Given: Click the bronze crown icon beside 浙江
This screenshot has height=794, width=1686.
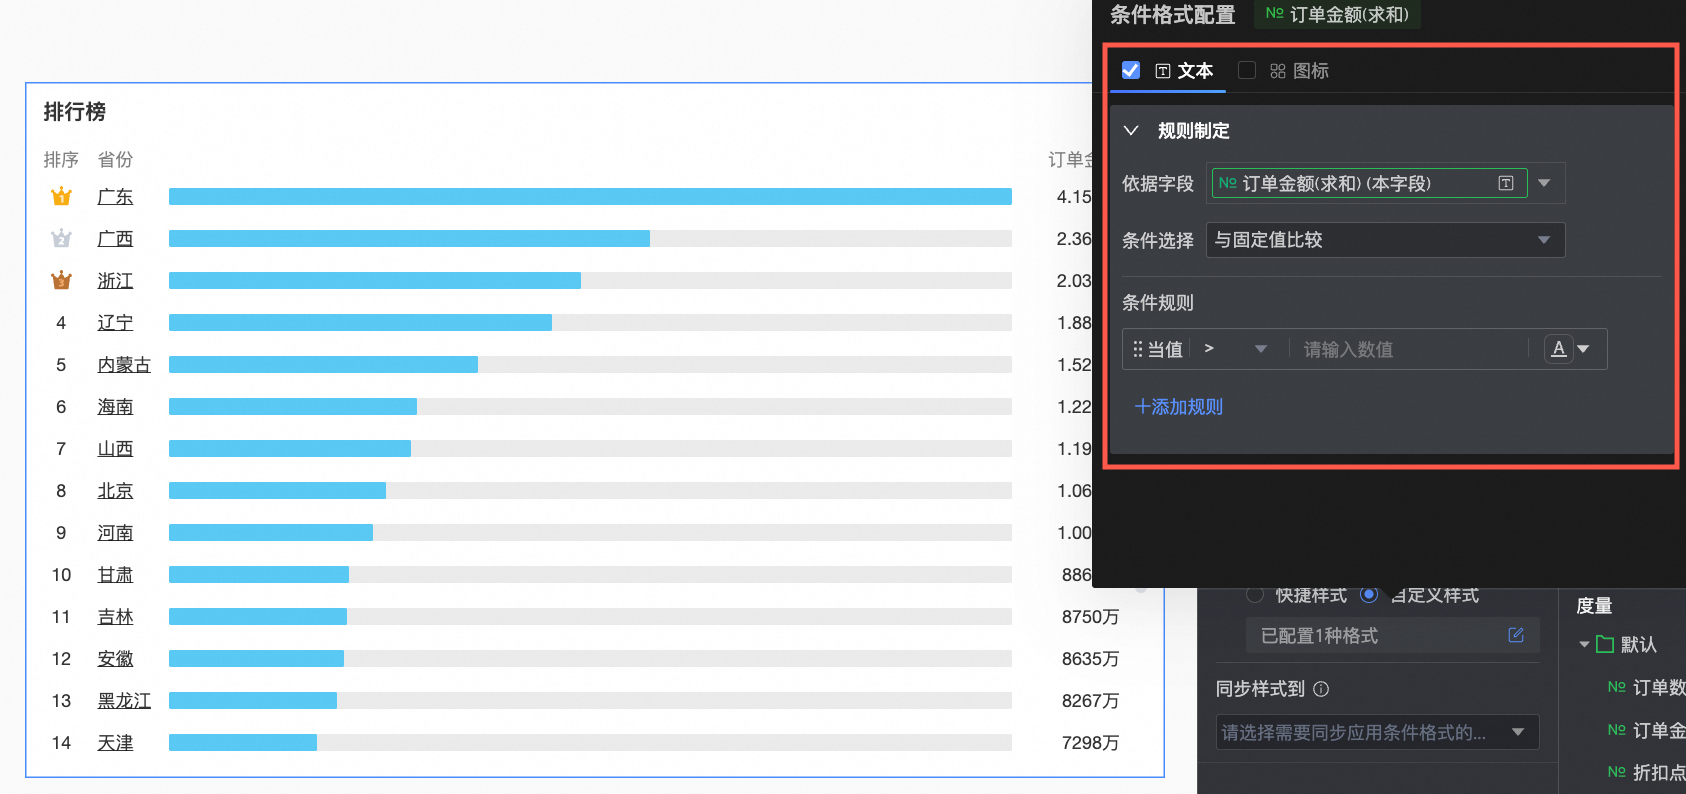Looking at the screenshot, I should tap(61, 281).
